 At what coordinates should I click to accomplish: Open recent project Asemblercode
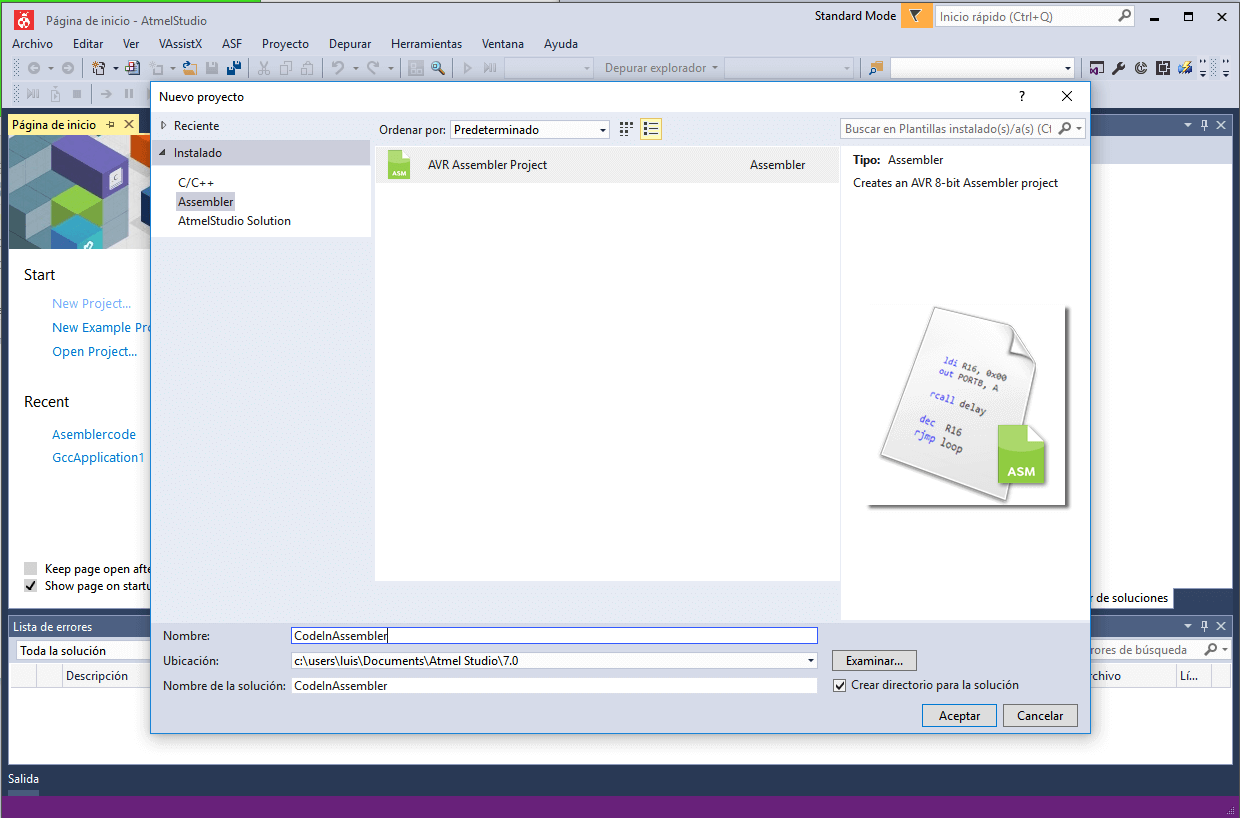(94, 435)
